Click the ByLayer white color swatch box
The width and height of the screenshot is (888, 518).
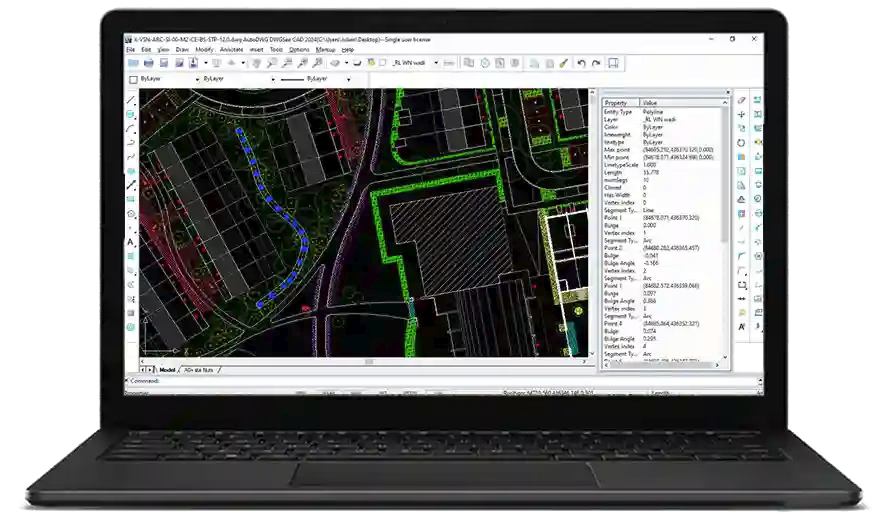click(133, 79)
